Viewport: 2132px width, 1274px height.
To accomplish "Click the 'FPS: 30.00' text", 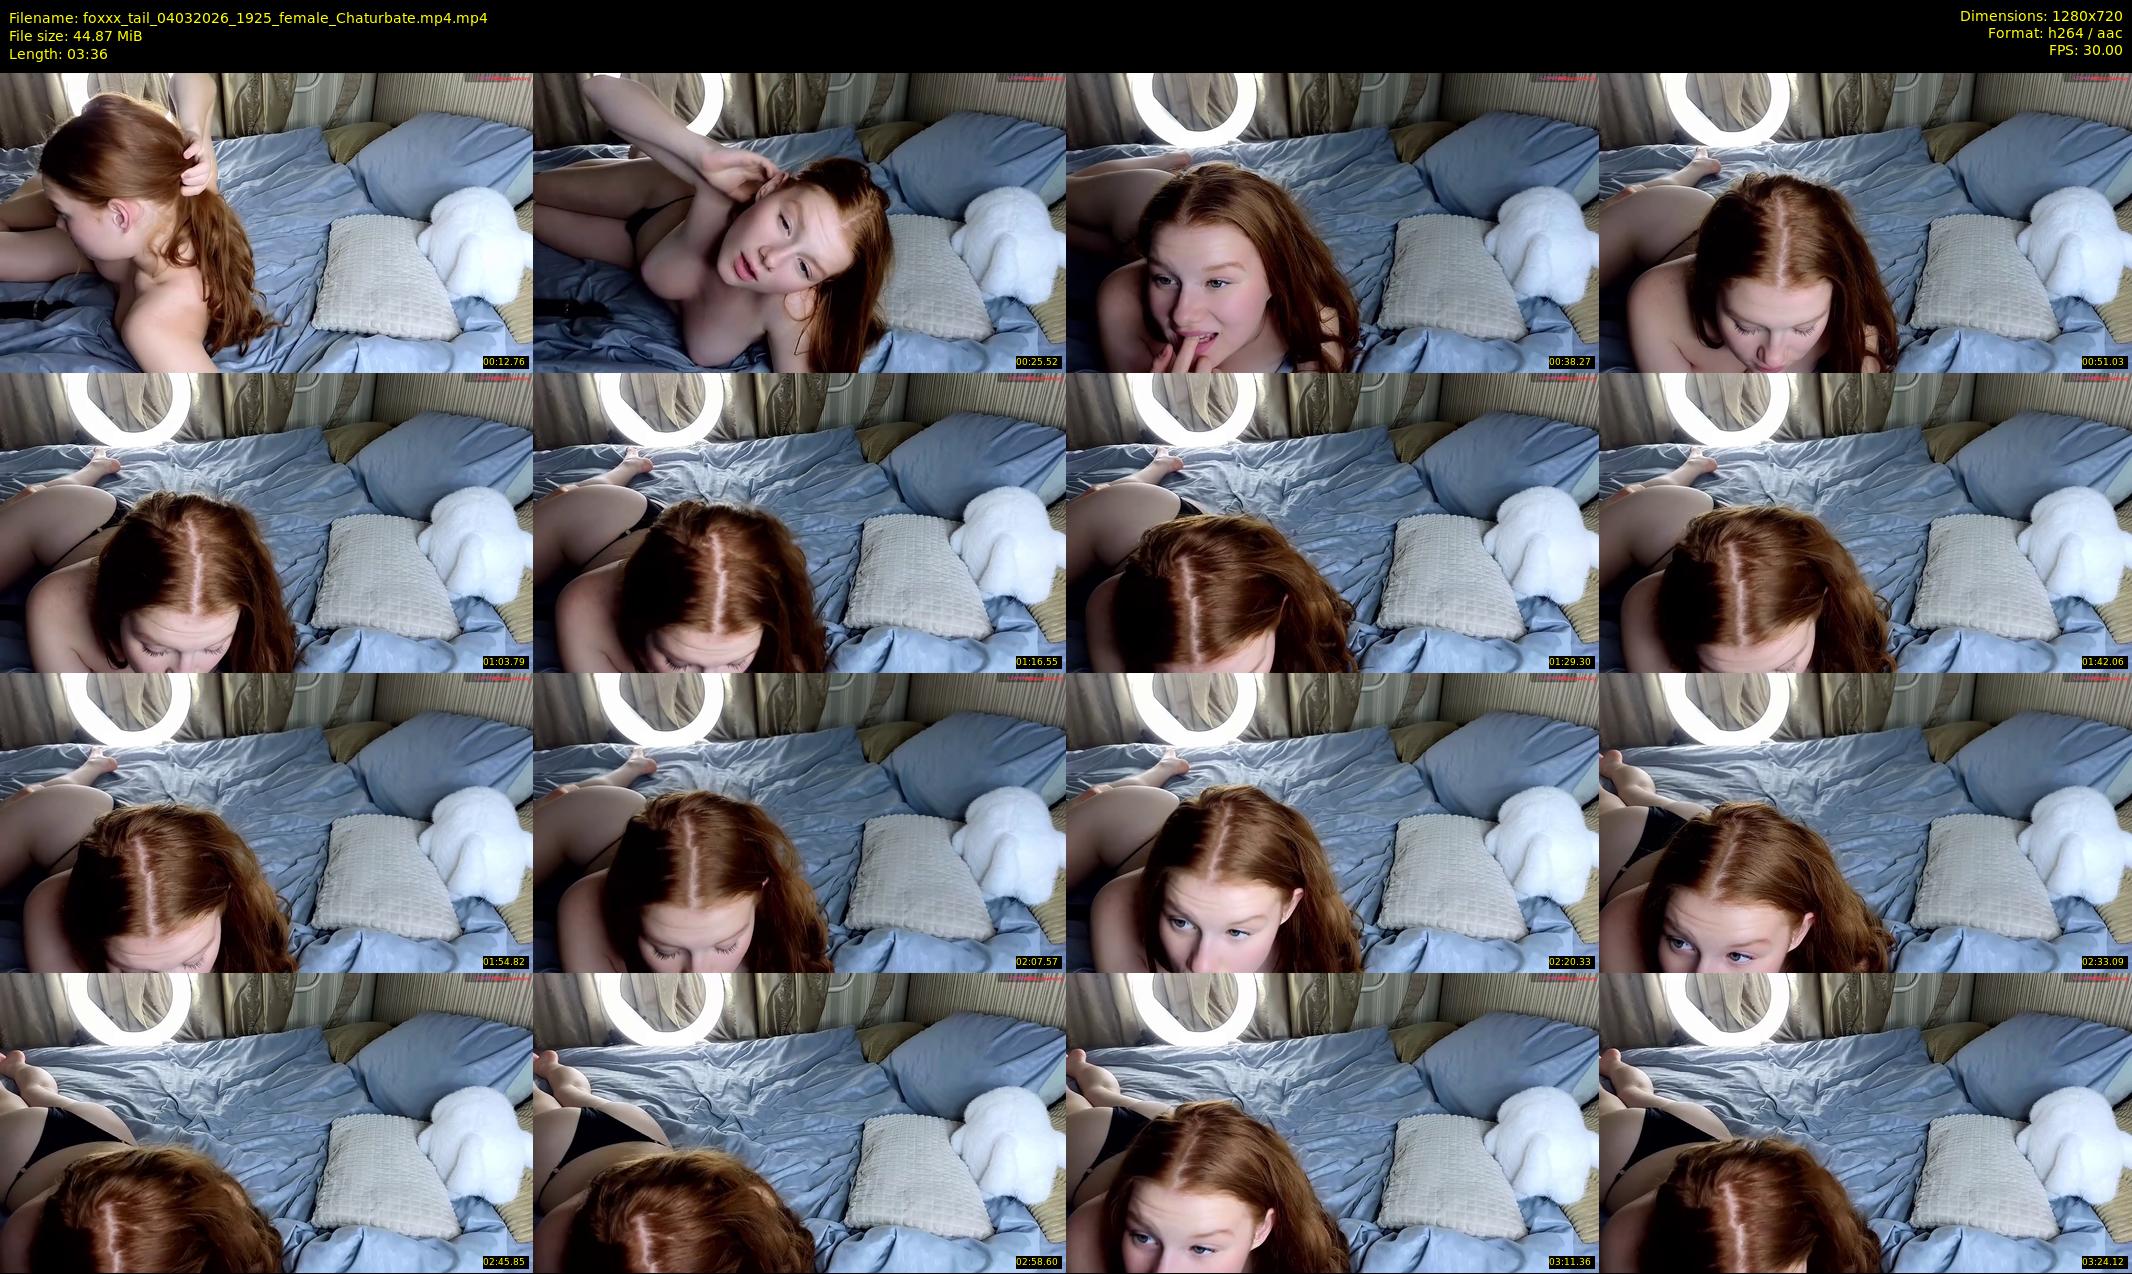I will point(2085,50).
